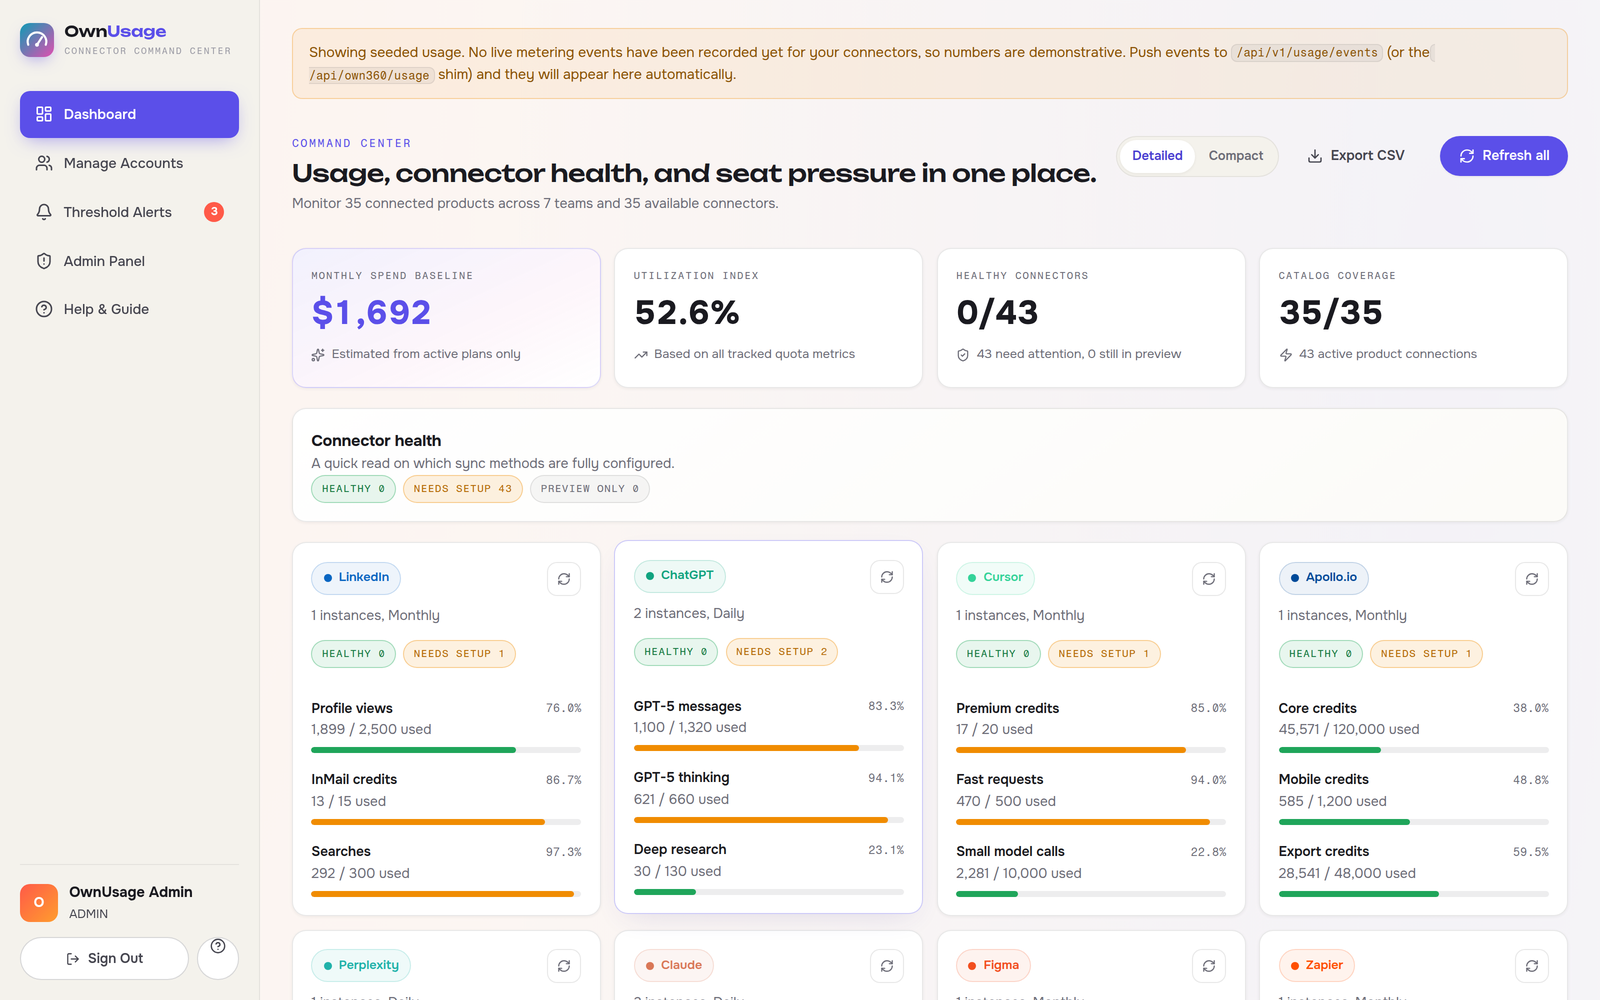Click the Help & Guide question icon
Screen dimensions: 1600x1000
44,309
